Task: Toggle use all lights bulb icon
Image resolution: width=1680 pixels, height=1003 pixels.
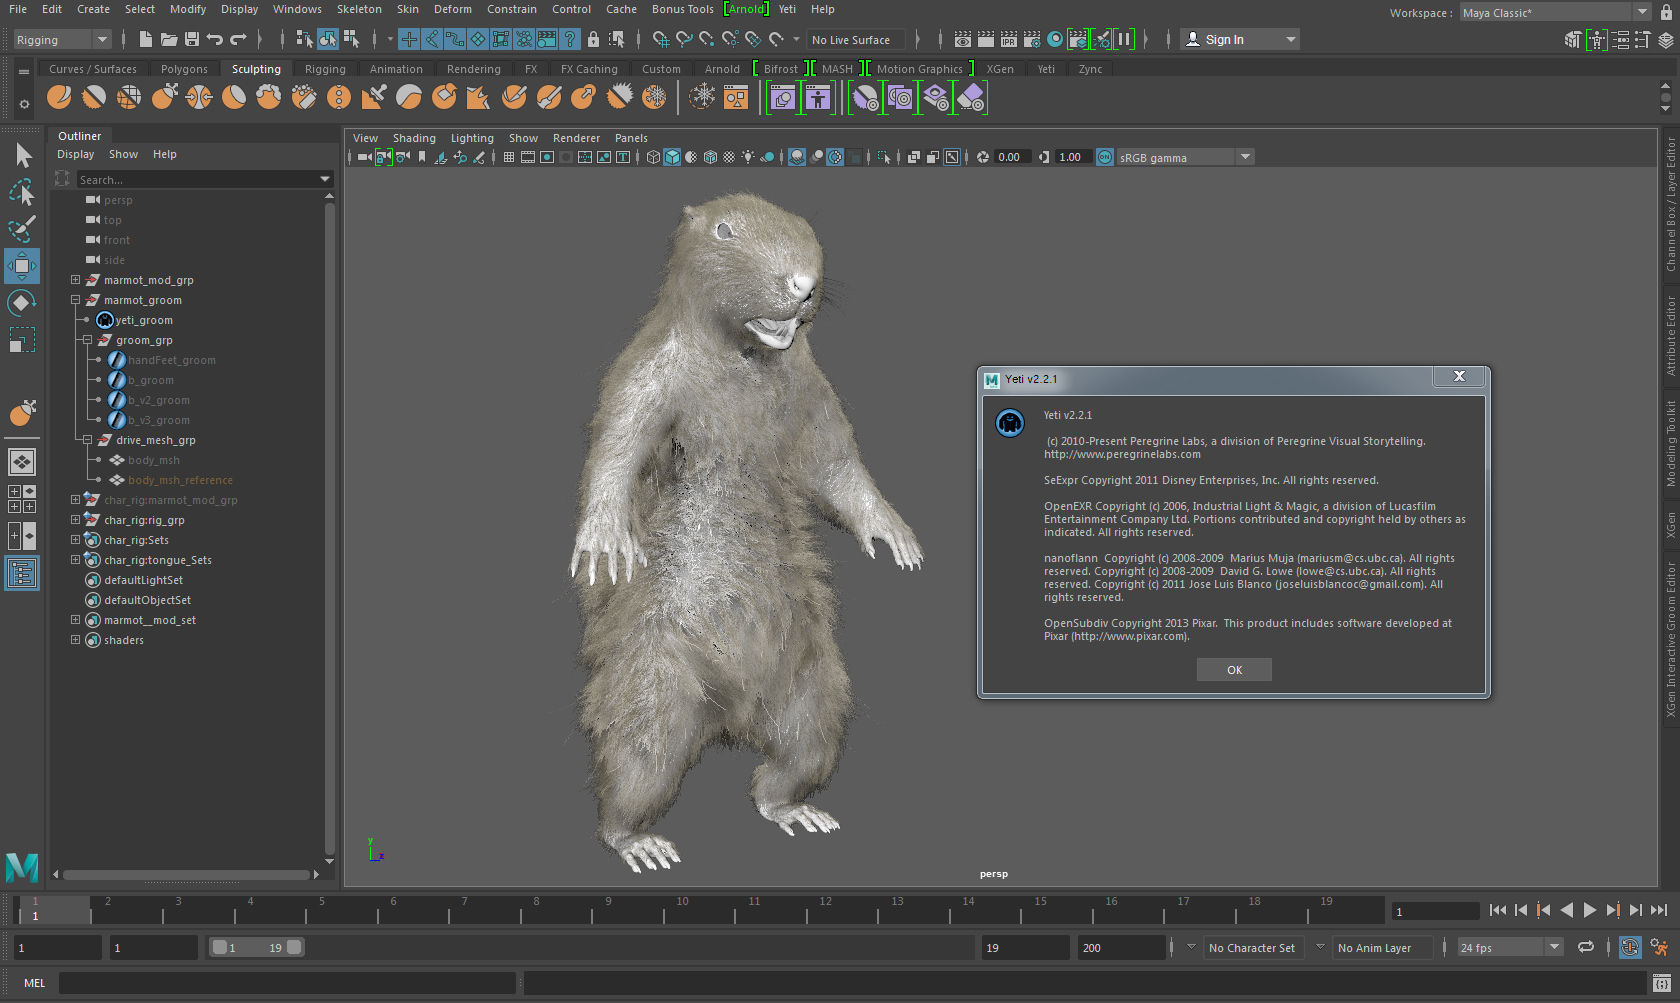Action: coord(748,157)
